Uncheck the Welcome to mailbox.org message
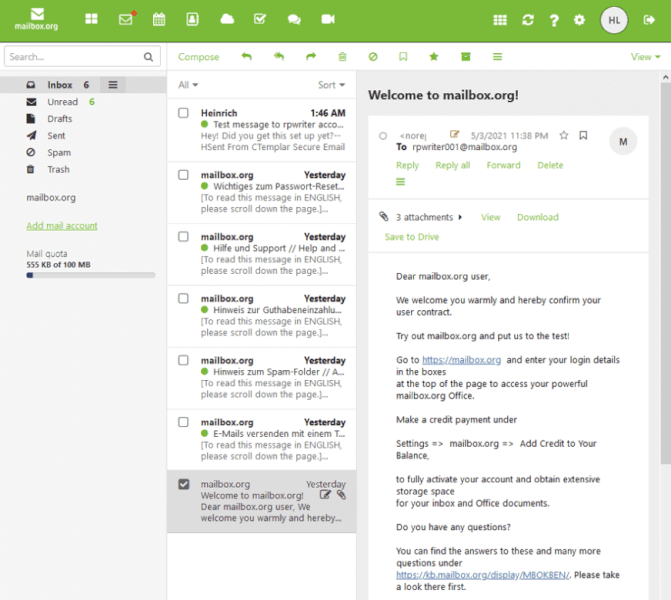This screenshot has width=671, height=600. [x=184, y=484]
